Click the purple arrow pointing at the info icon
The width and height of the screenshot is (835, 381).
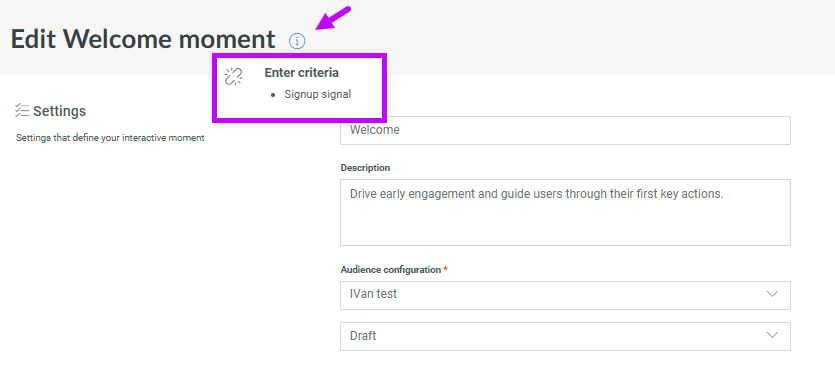click(x=334, y=18)
